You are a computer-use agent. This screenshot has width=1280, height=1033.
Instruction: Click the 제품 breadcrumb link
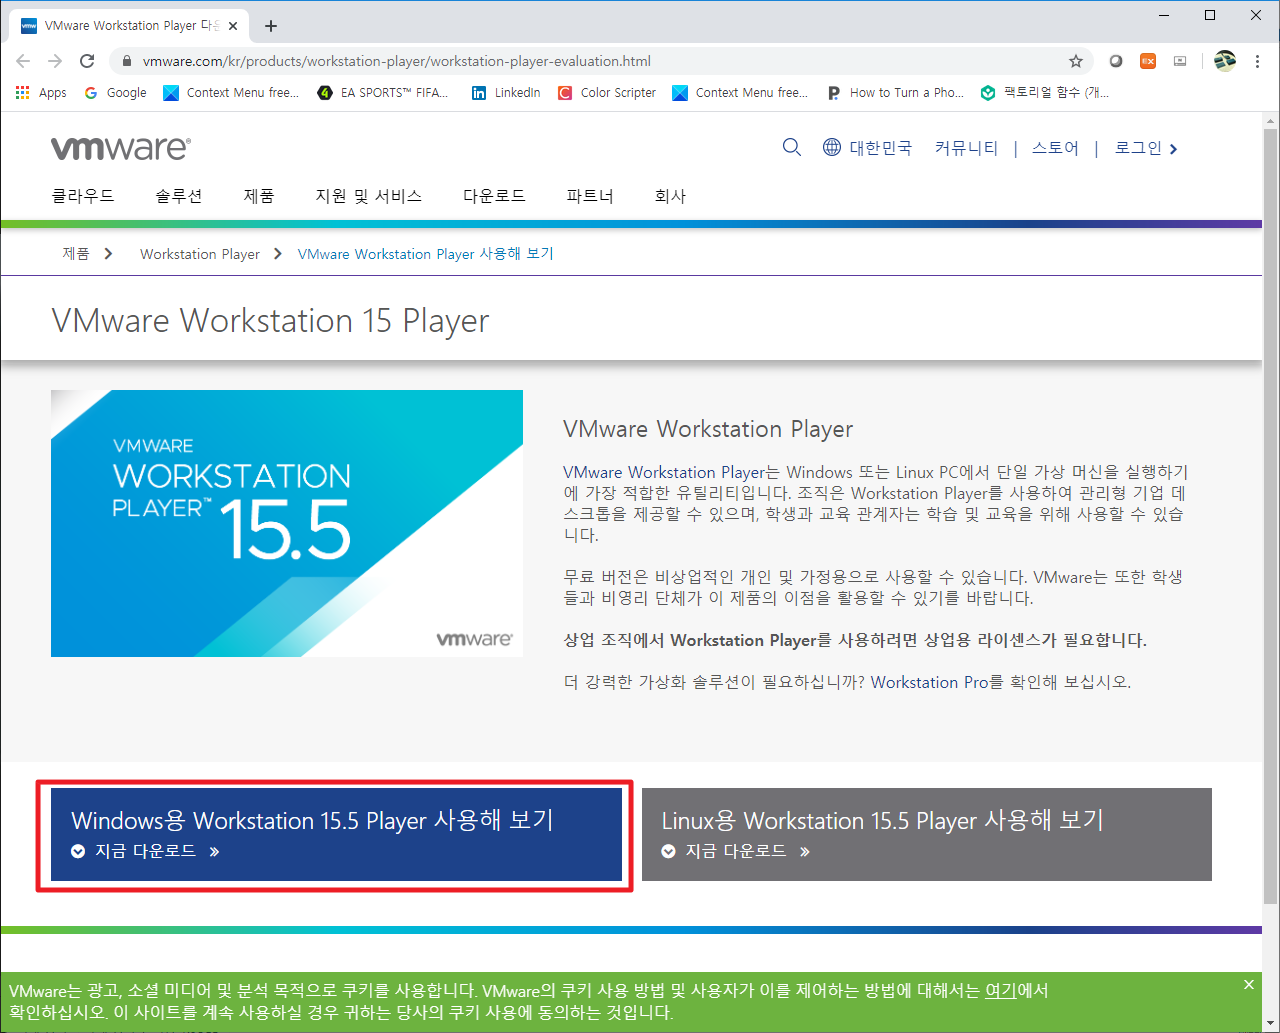coord(76,254)
